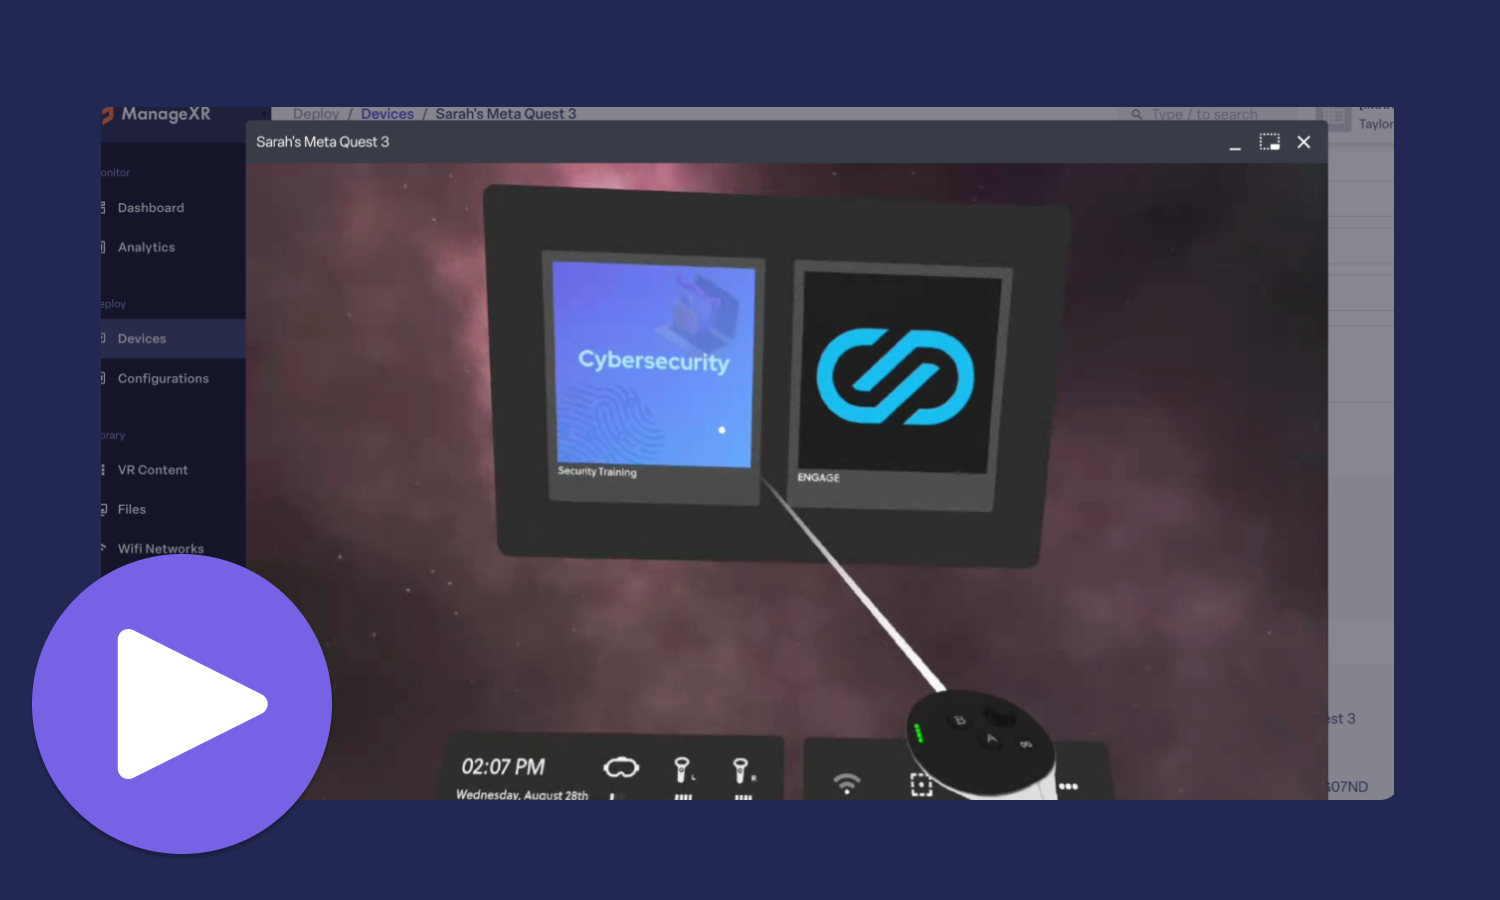The image size is (1500, 900).
Task: Follow the Deploy breadcrumb link
Action: pos(316,114)
